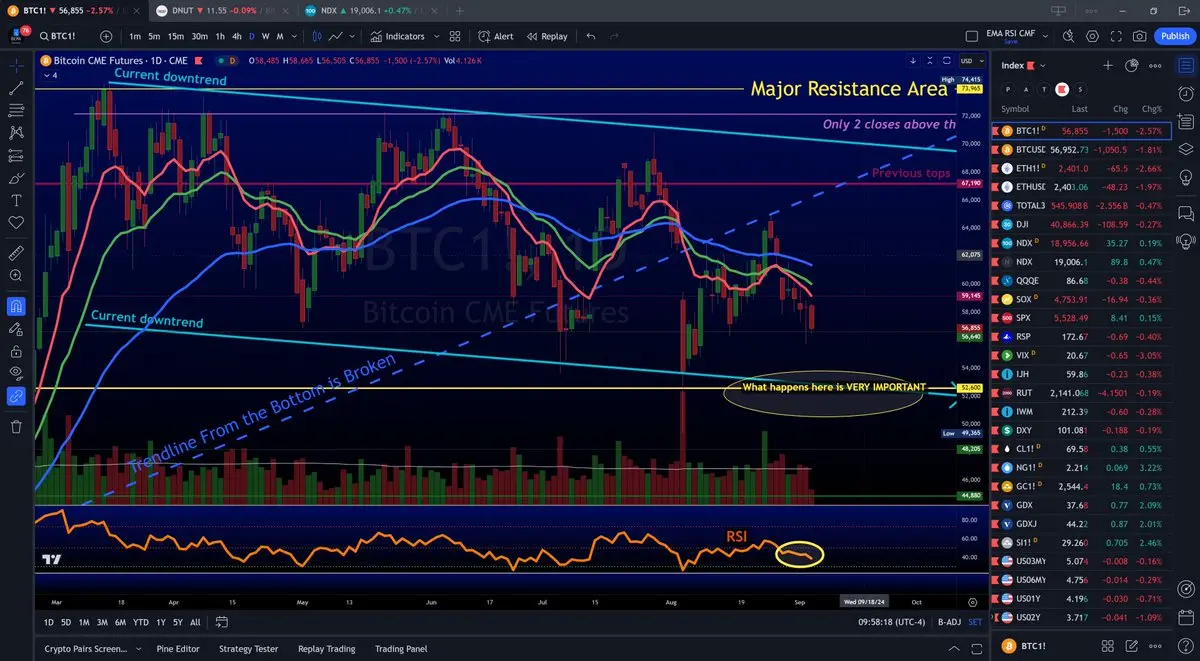Viewport: 1200px width, 661px height.
Task: Activate the zoom in tool
Action: pos(16,275)
